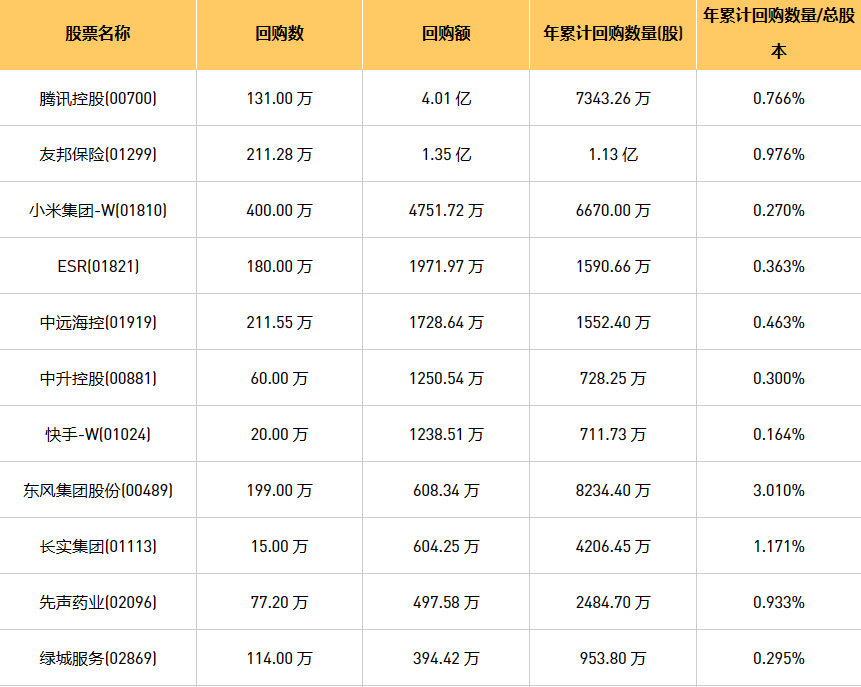Click the 回购额 column header
Image resolution: width=861 pixels, height=687 pixels.
[x=446, y=33]
